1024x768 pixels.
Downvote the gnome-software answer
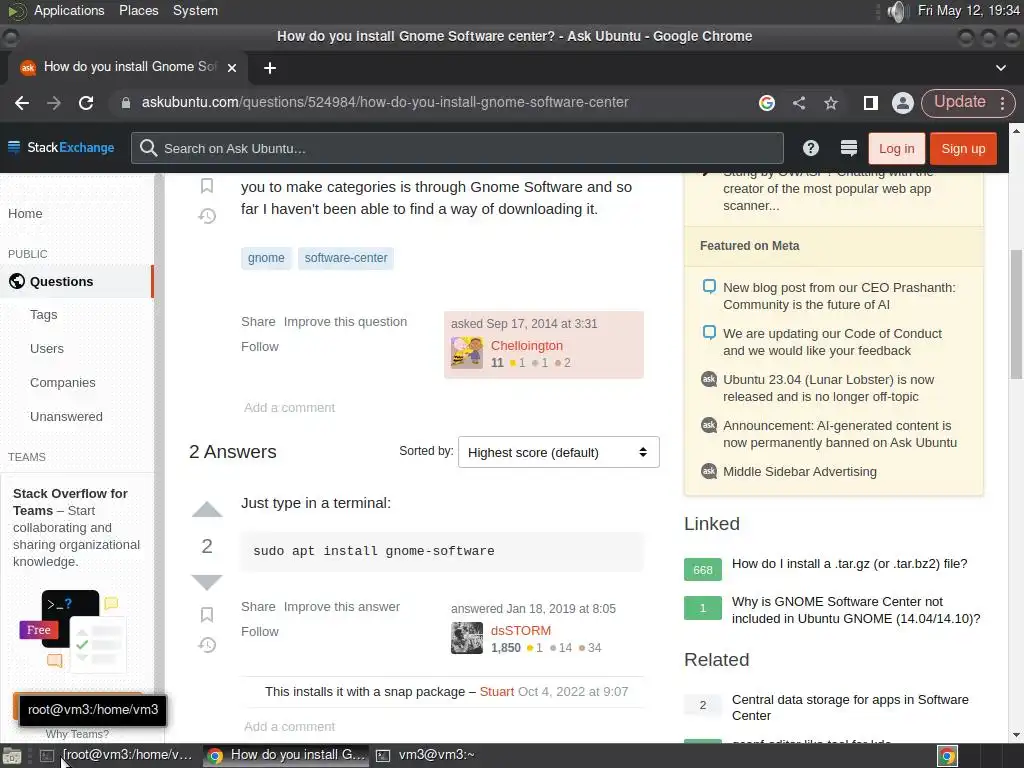click(x=207, y=581)
